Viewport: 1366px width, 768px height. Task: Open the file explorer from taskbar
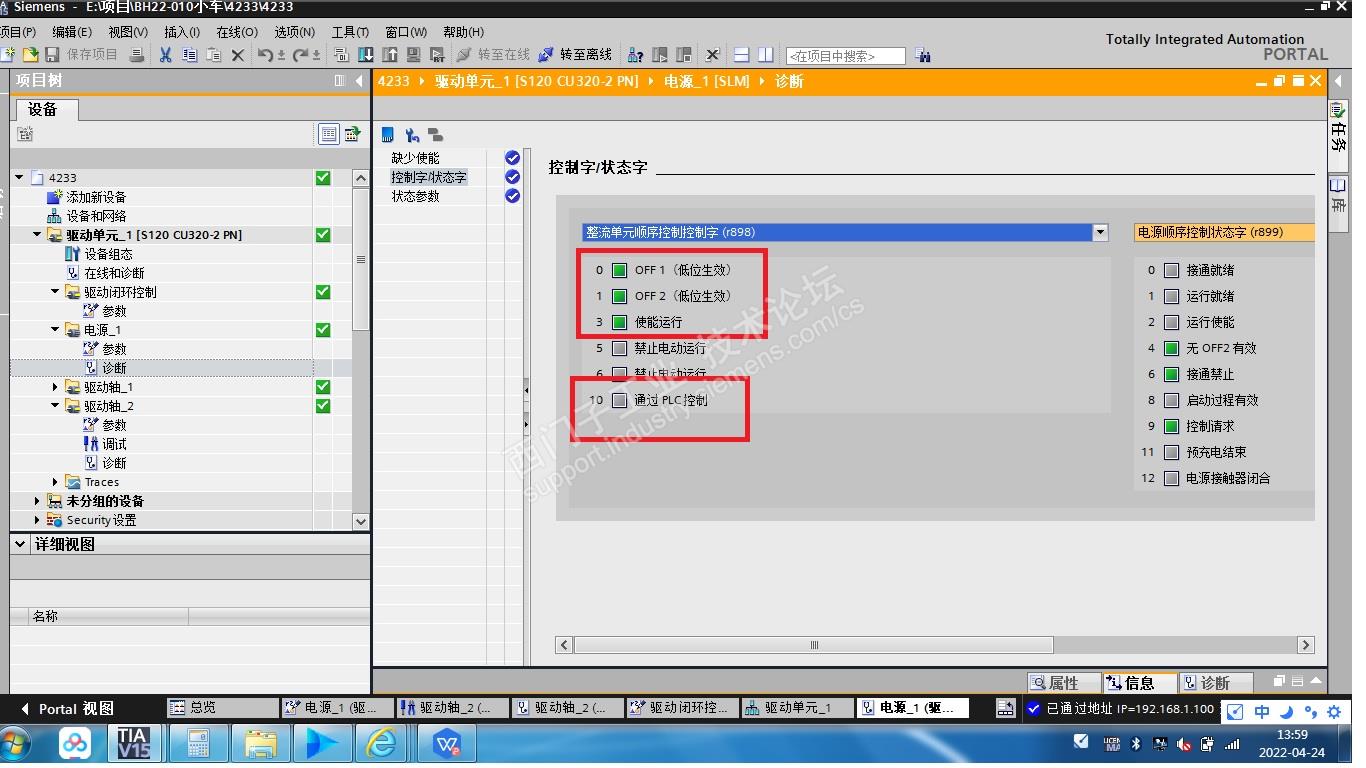click(261, 744)
